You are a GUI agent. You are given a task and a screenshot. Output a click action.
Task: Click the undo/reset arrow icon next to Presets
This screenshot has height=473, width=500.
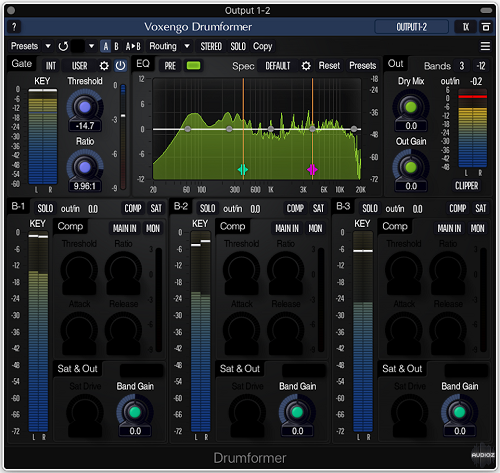(63, 46)
